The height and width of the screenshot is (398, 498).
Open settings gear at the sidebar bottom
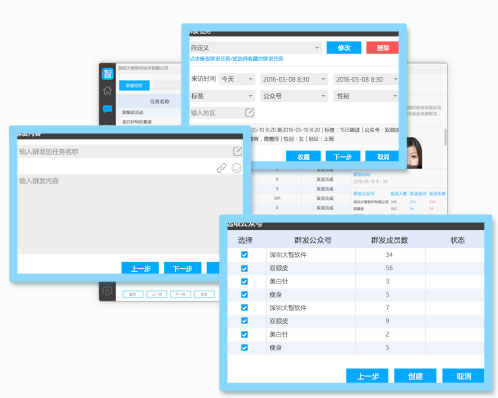pyautogui.click(x=107, y=291)
